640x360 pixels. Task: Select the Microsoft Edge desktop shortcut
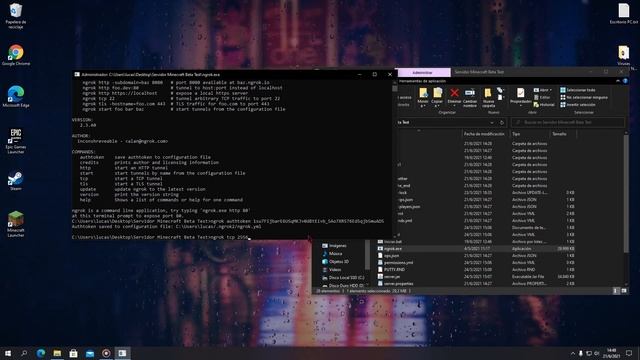[x=16, y=96]
